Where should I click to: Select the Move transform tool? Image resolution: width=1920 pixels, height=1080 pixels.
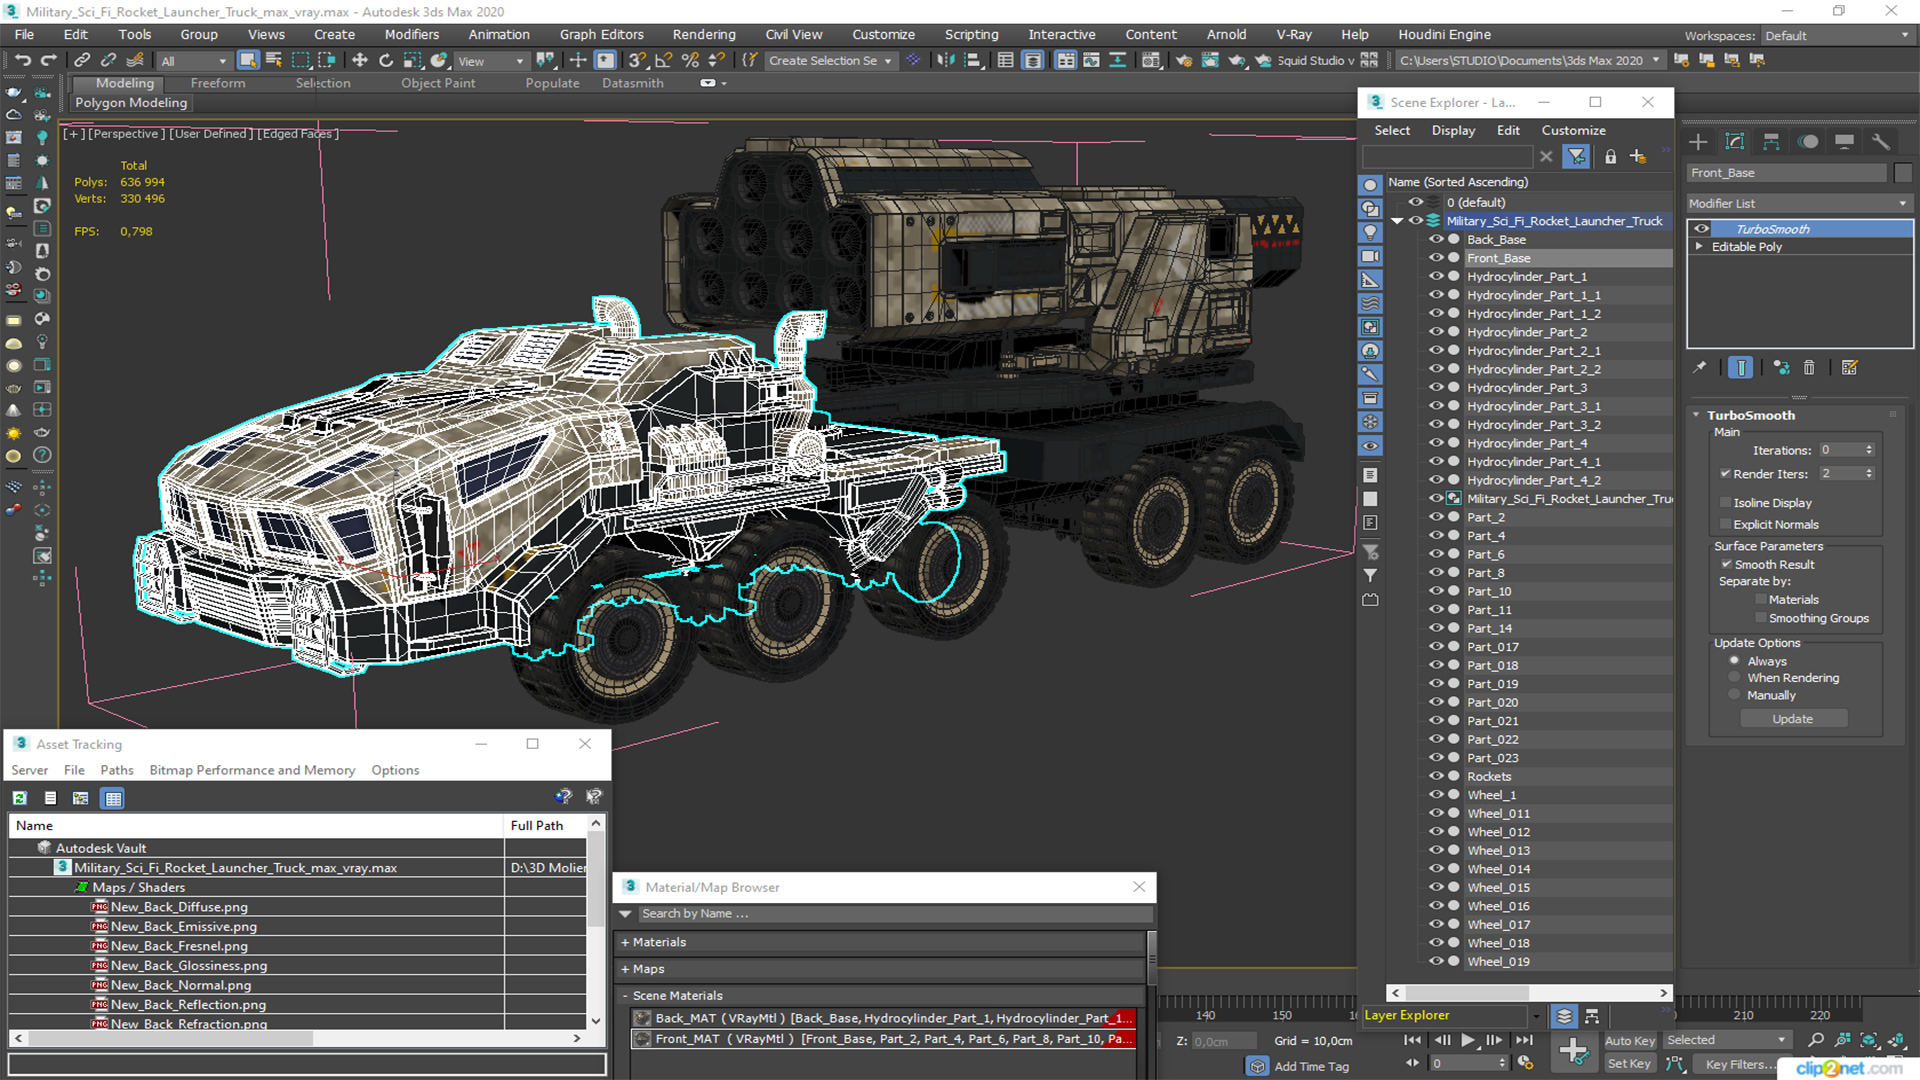click(360, 61)
